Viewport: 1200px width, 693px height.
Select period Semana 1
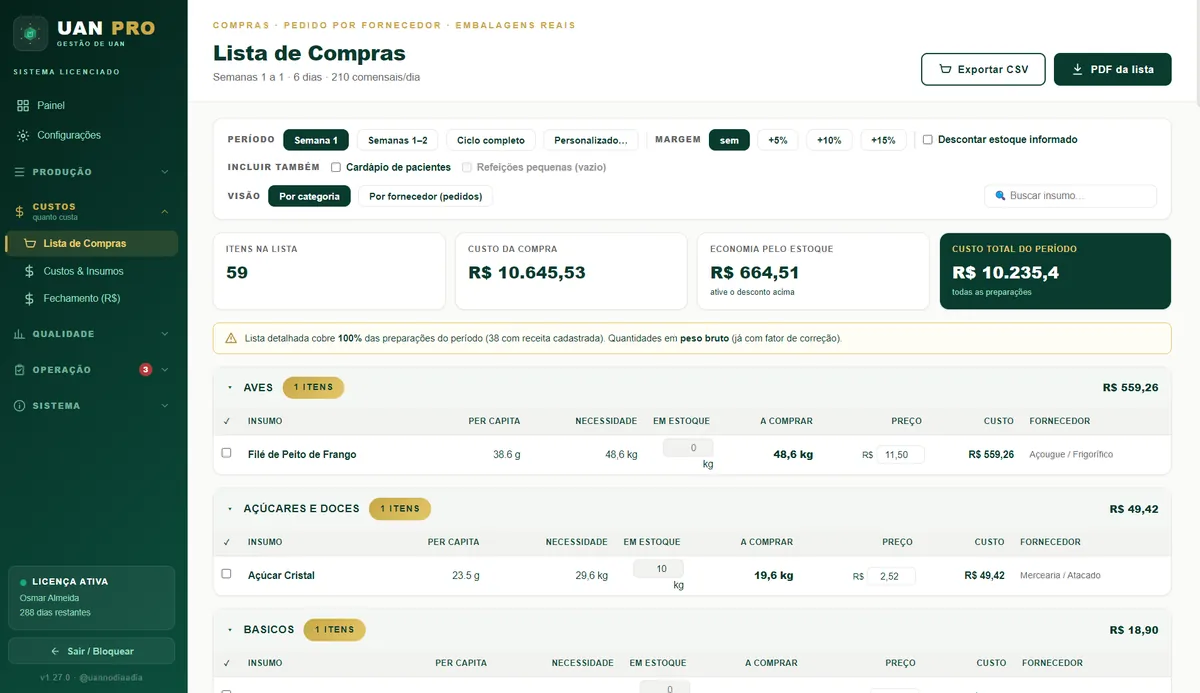[x=316, y=140]
